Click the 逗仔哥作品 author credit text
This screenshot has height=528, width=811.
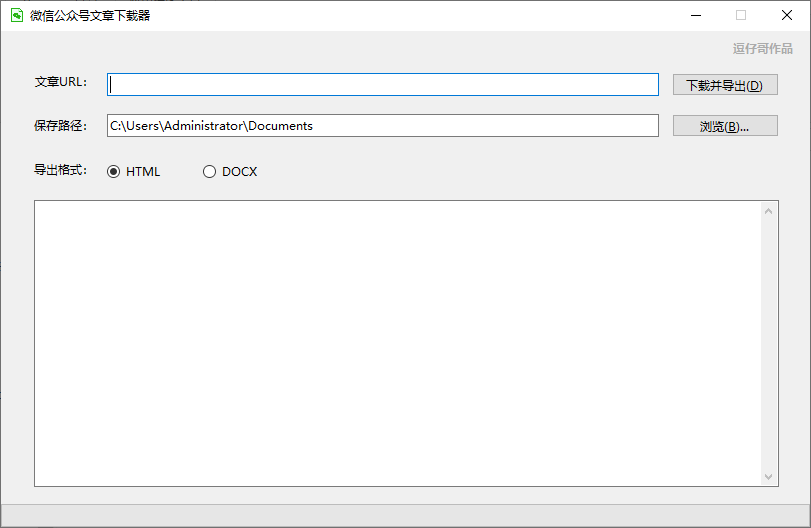pos(762,48)
